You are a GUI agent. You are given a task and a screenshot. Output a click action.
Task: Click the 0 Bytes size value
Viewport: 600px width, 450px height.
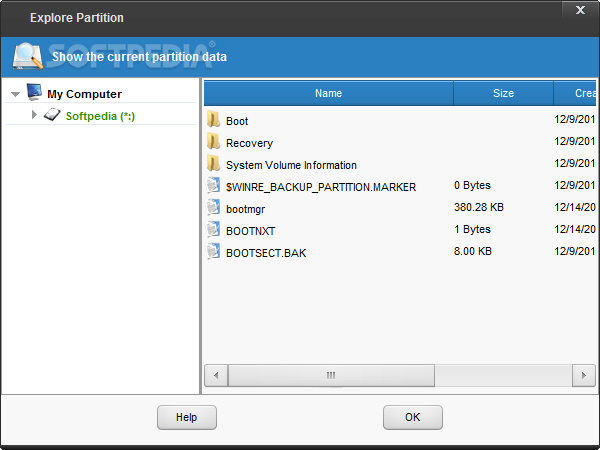coord(472,185)
